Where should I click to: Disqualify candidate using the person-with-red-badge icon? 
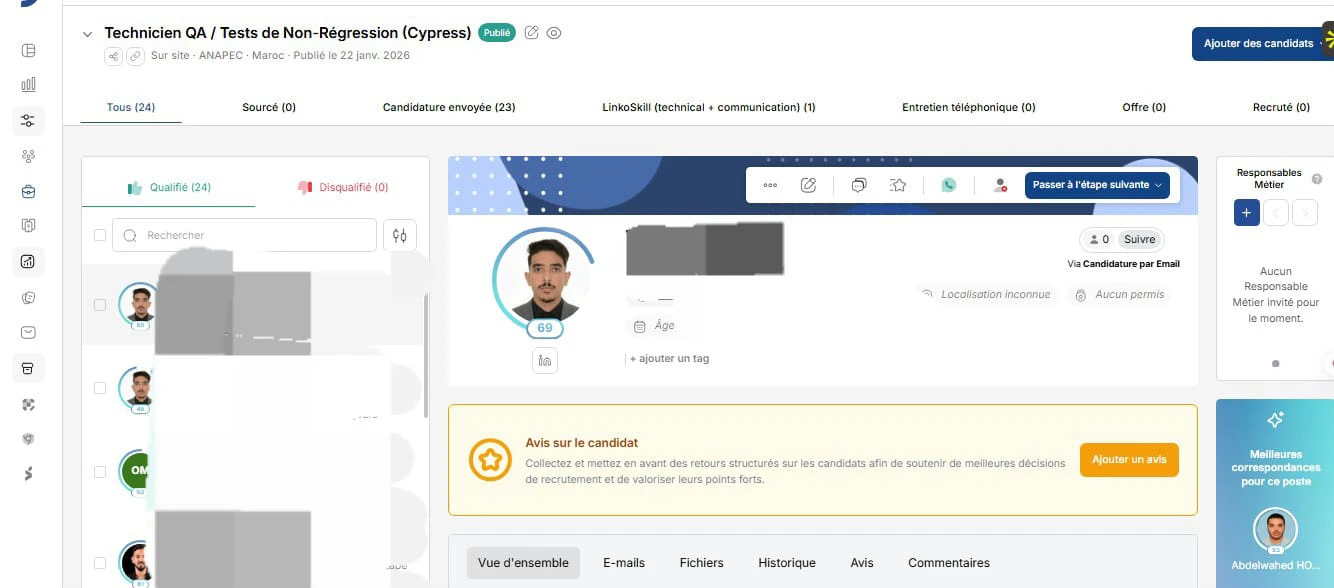[x=999, y=184]
